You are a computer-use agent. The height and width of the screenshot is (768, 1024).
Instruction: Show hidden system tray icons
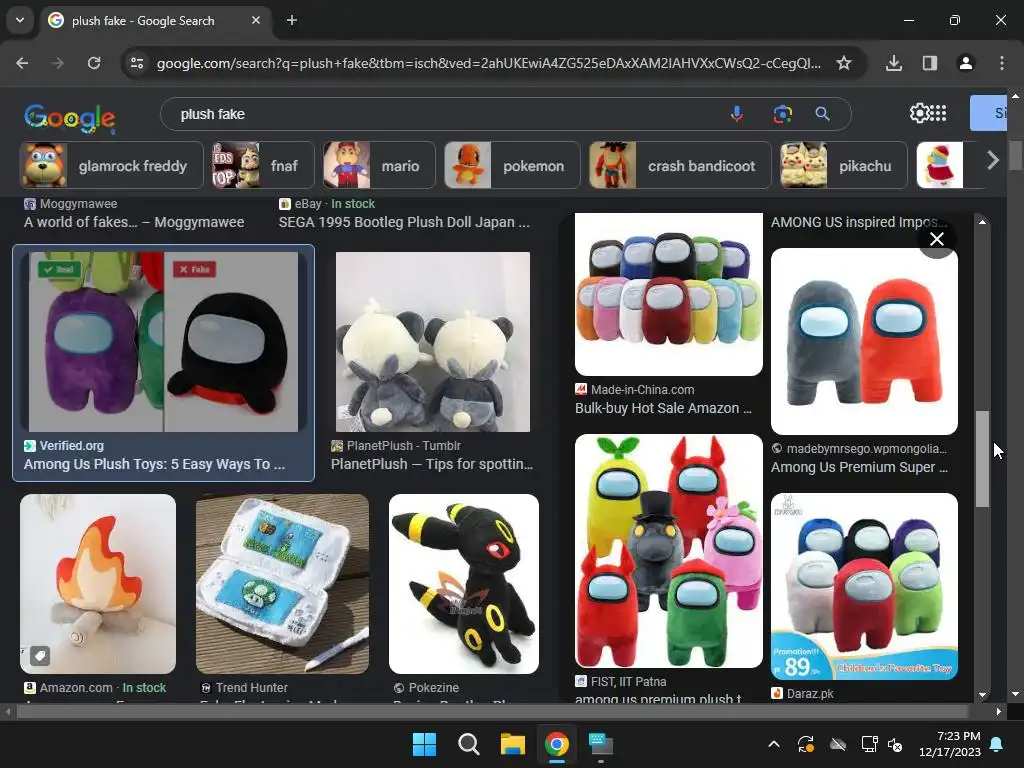[774, 744]
